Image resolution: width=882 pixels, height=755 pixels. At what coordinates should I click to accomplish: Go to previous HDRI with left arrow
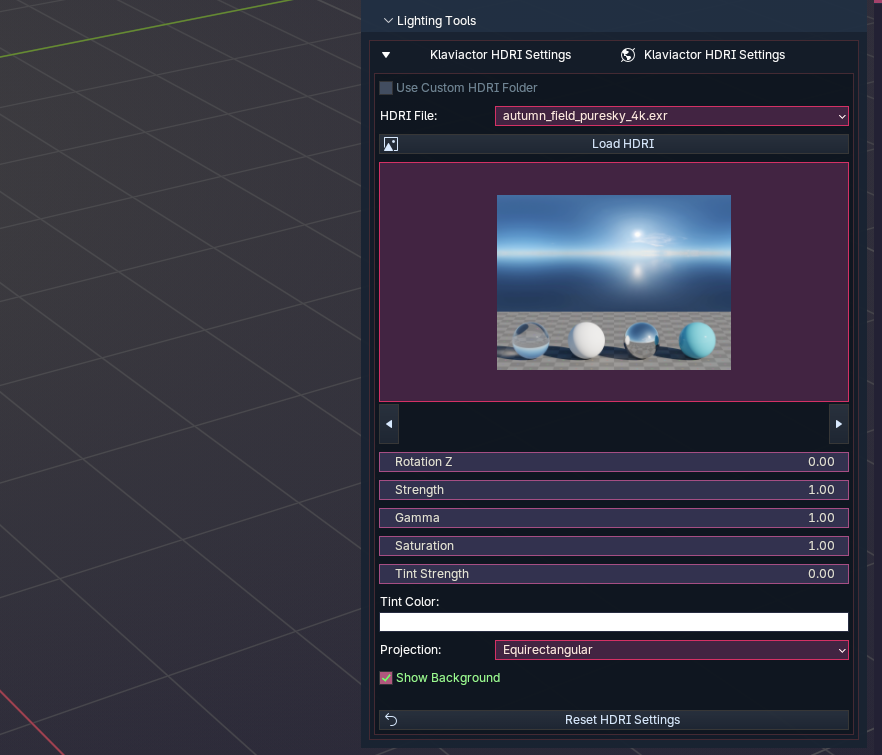[389, 424]
